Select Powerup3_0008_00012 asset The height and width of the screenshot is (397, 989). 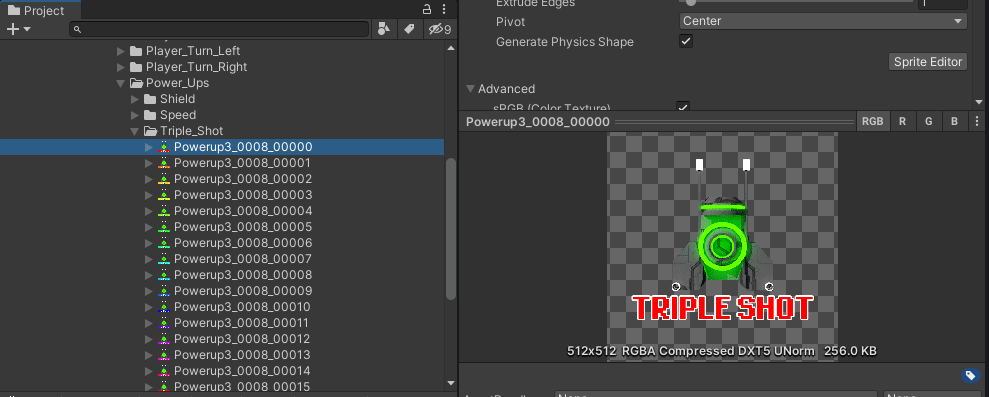243,339
